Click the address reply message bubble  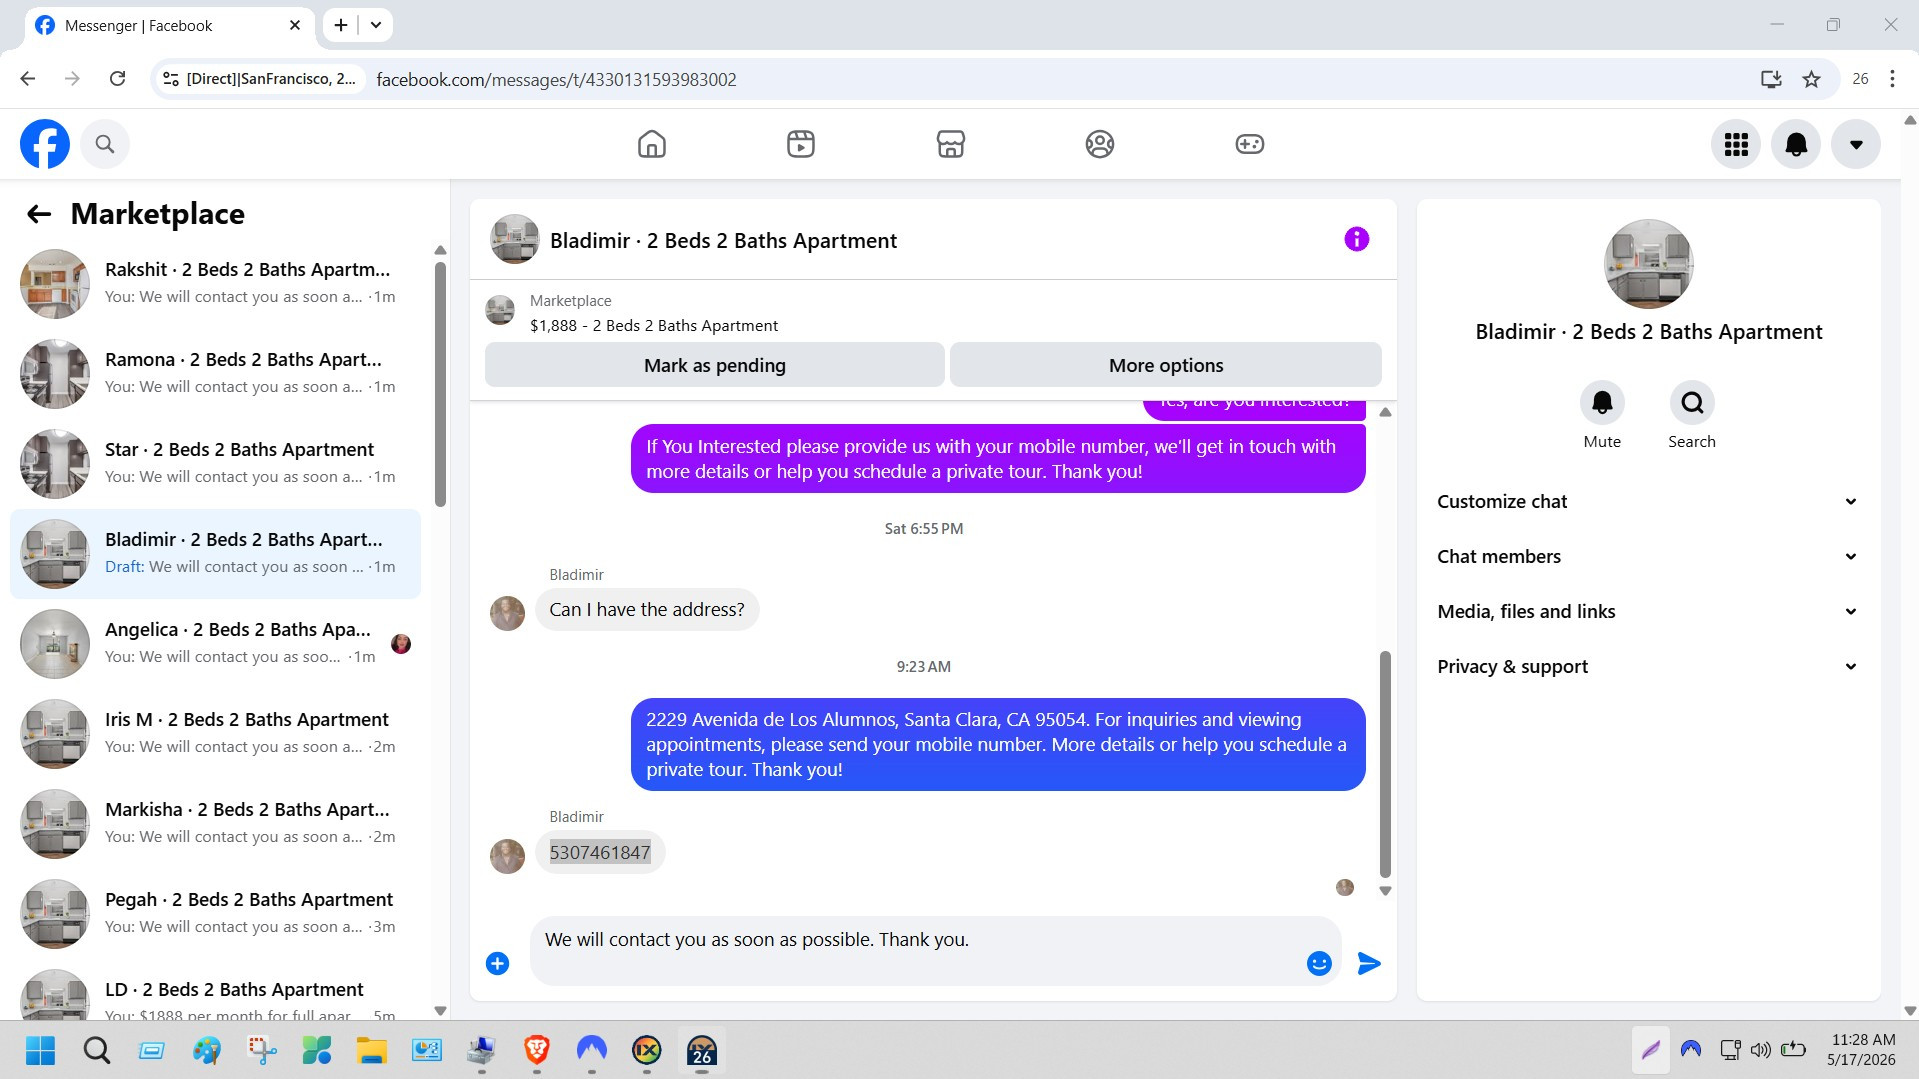click(998, 745)
